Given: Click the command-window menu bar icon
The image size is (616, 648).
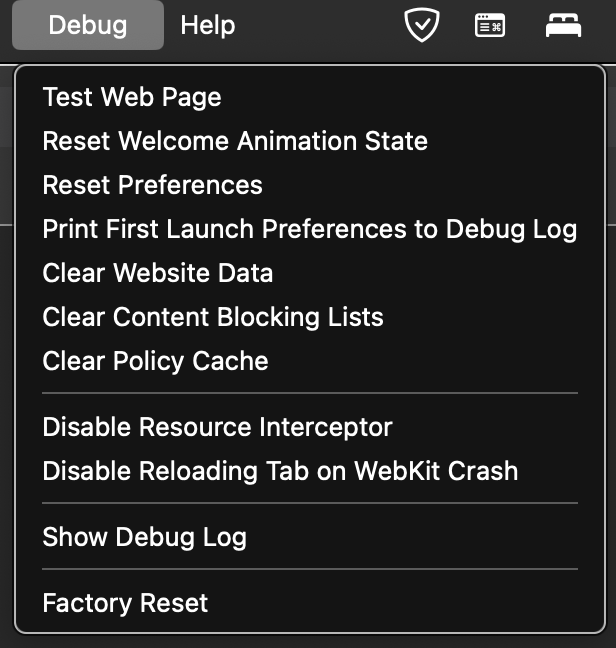Looking at the screenshot, I should (x=489, y=25).
